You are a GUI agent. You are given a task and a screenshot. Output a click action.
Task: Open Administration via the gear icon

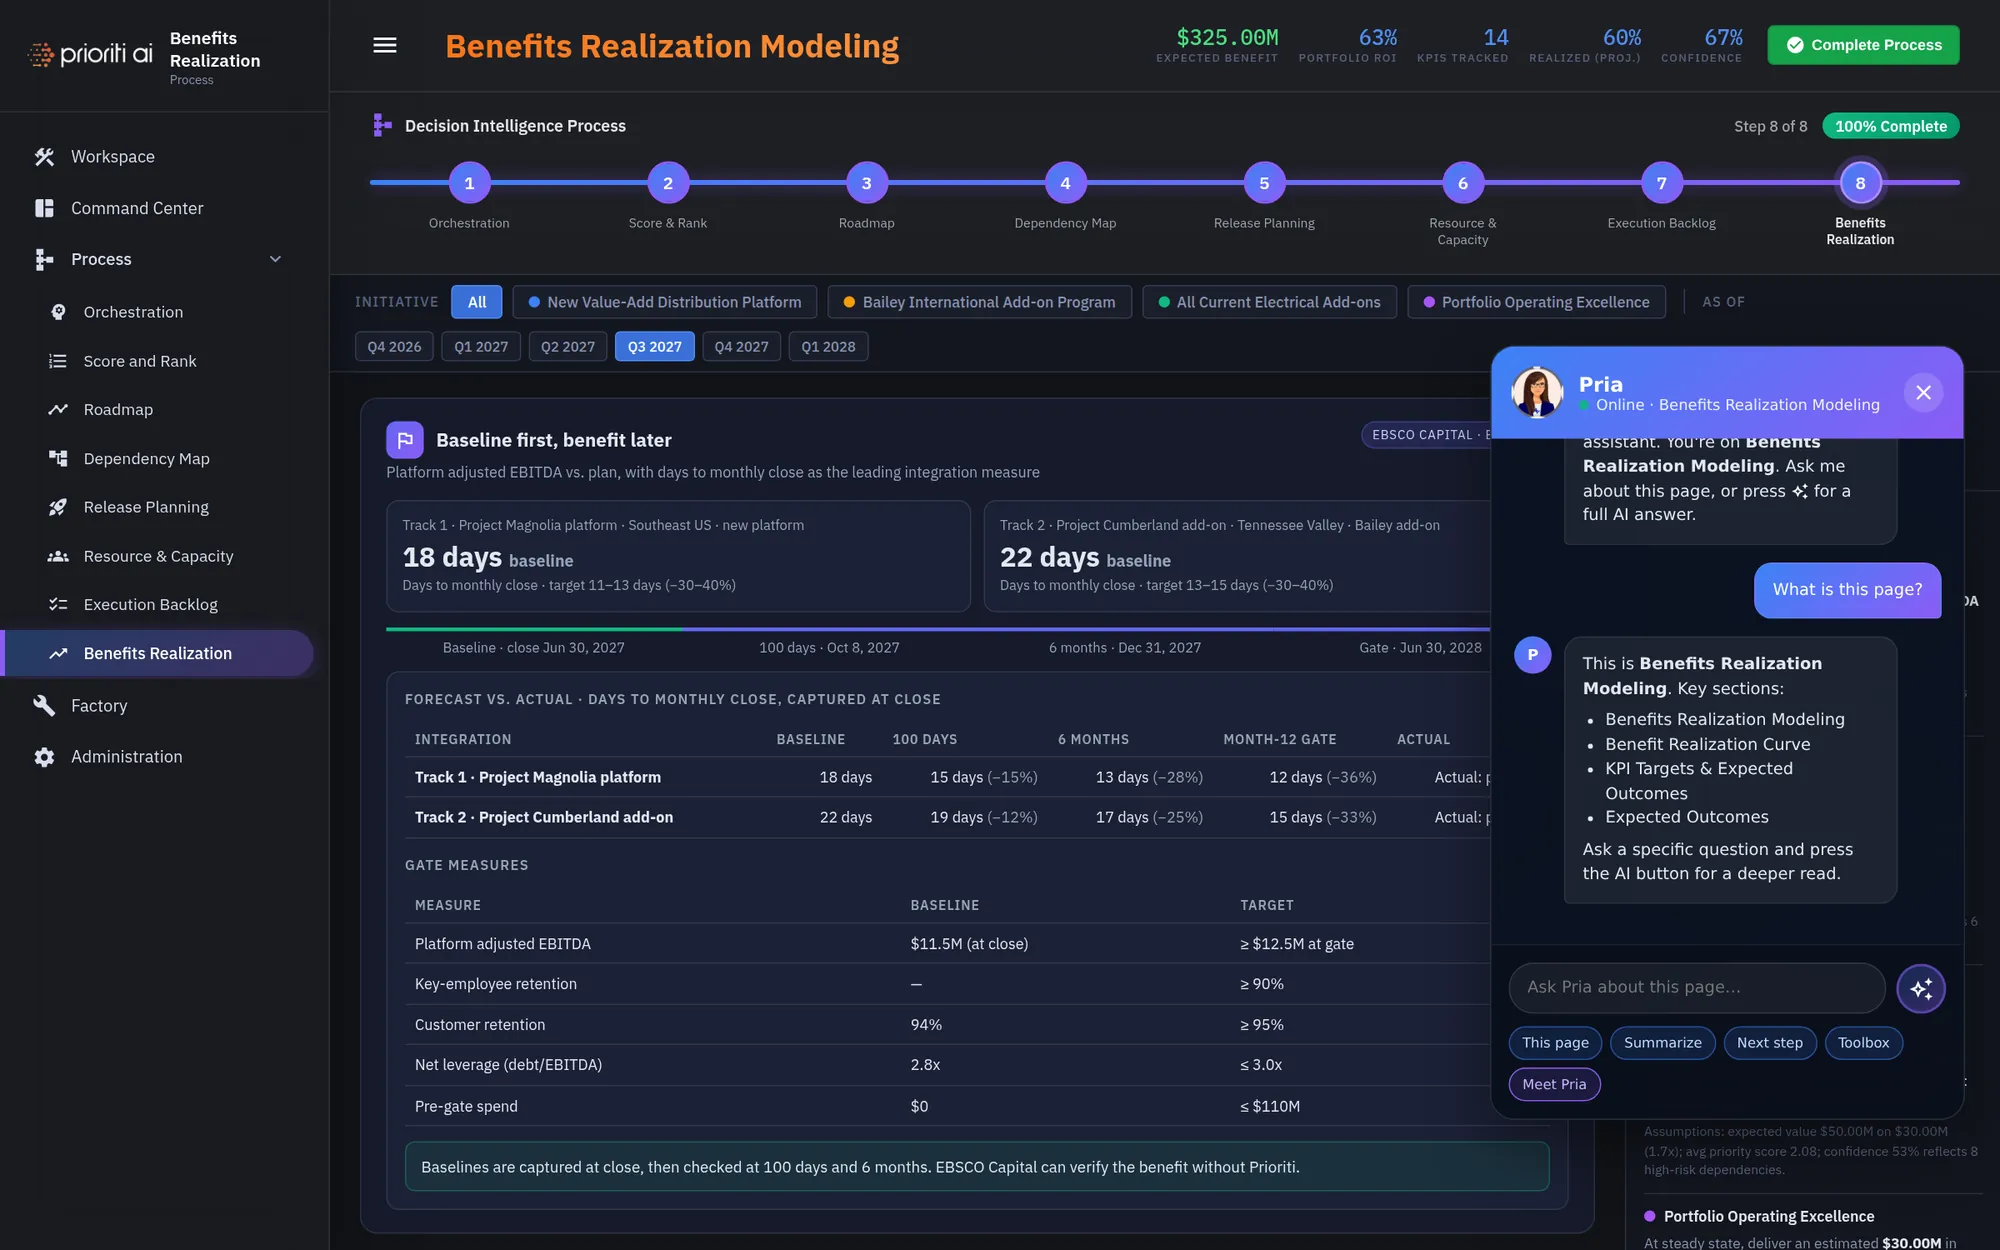point(44,757)
